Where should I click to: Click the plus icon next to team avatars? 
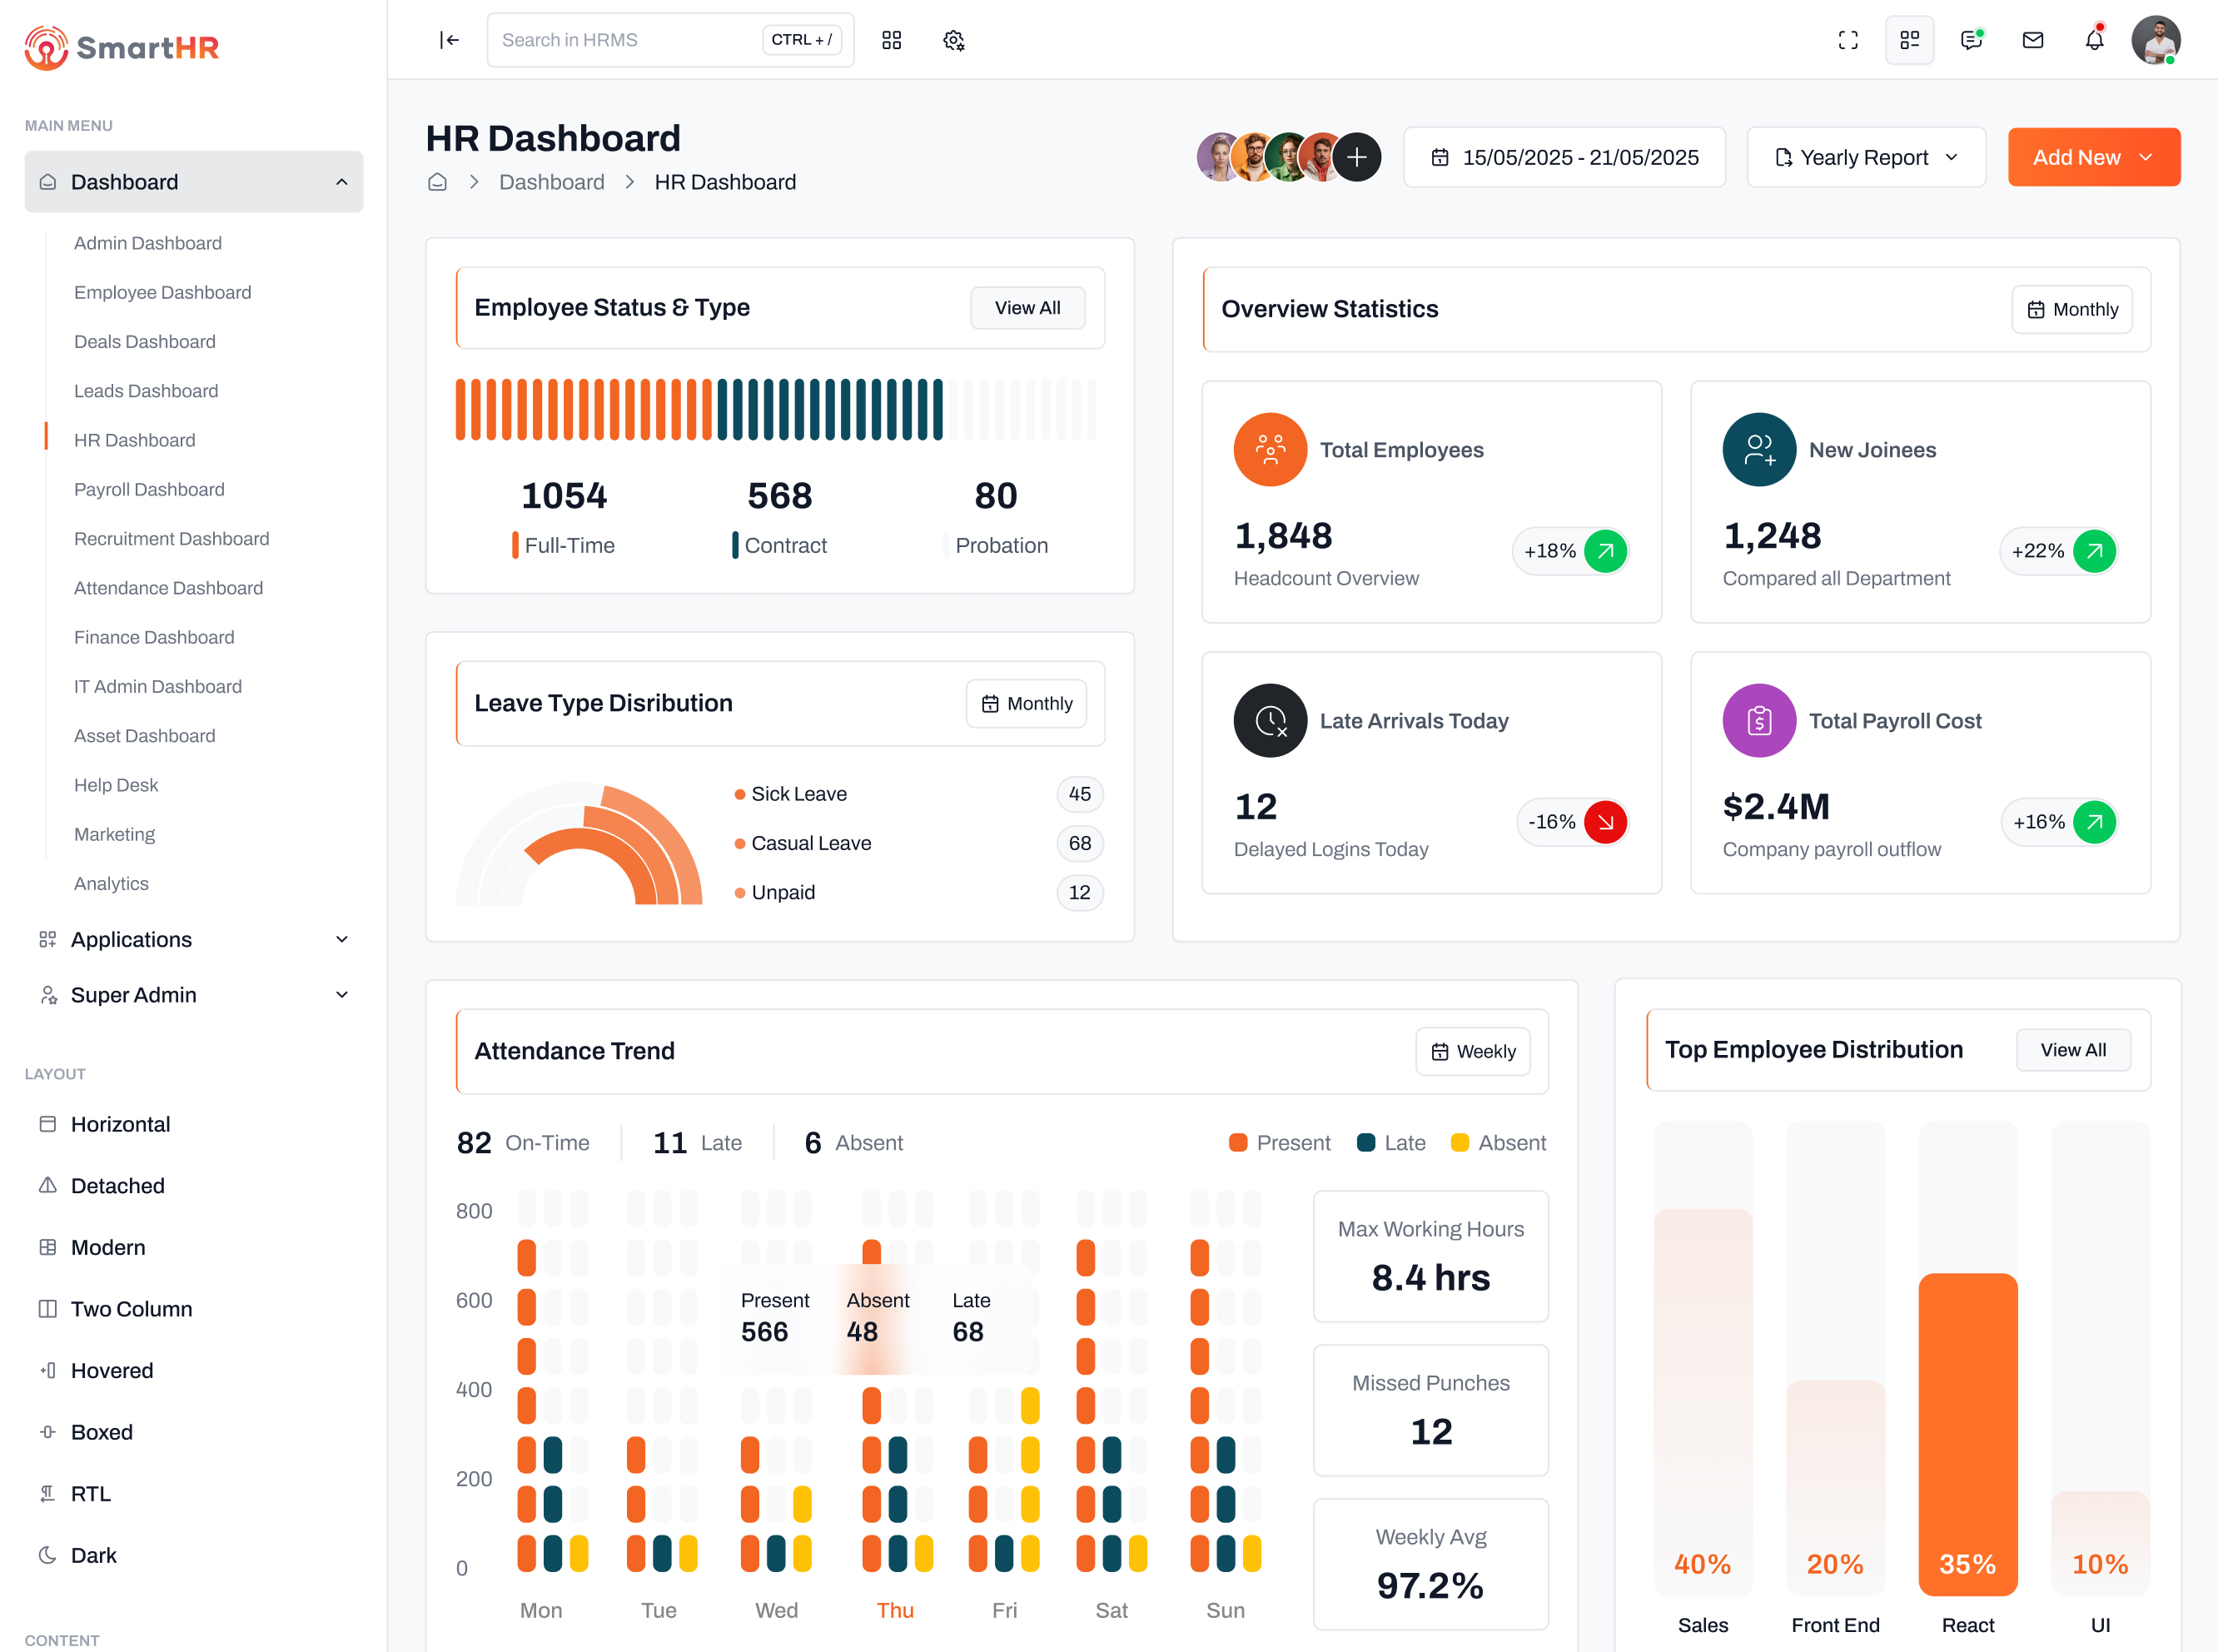pyautogui.click(x=1357, y=157)
